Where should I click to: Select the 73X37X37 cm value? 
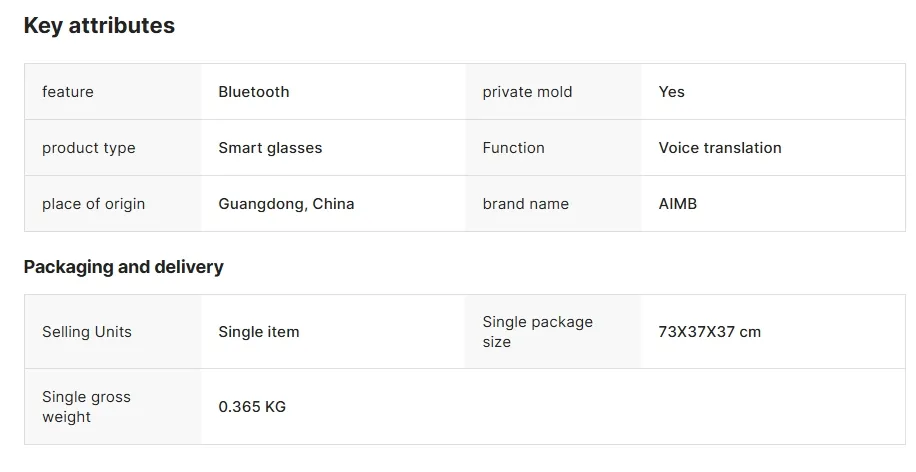click(x=710, y=332)
